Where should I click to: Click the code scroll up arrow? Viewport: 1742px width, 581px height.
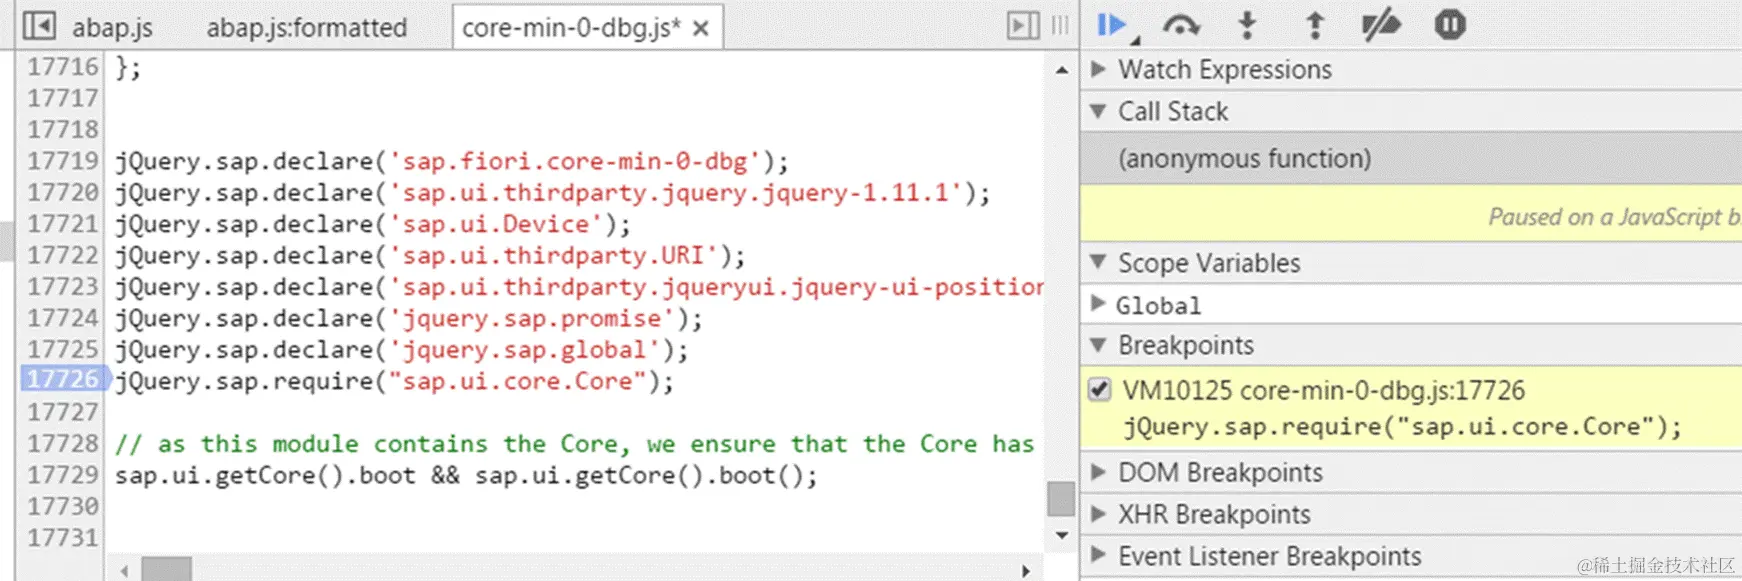point(1061,70)
